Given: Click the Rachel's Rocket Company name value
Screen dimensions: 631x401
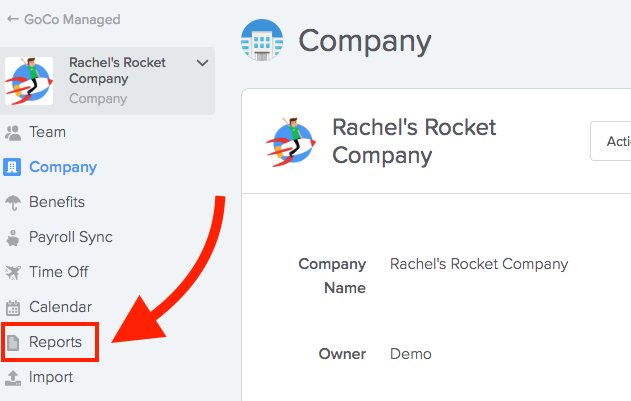Looking at the screenshot, I should (x=479, y=264).
